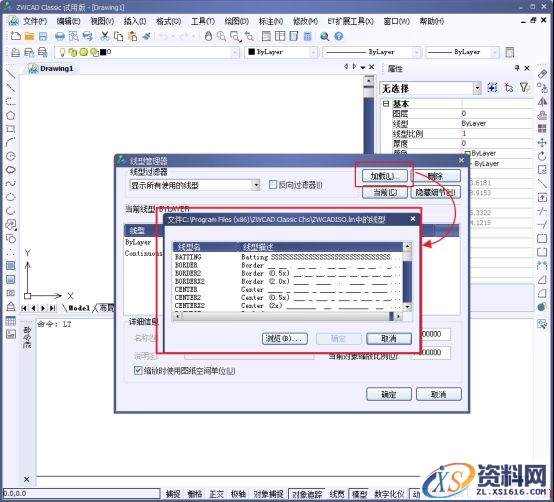Screen dimensions: 554x502
Task: Click the New drawing icon in toolbar
Action: pos(15,36)
